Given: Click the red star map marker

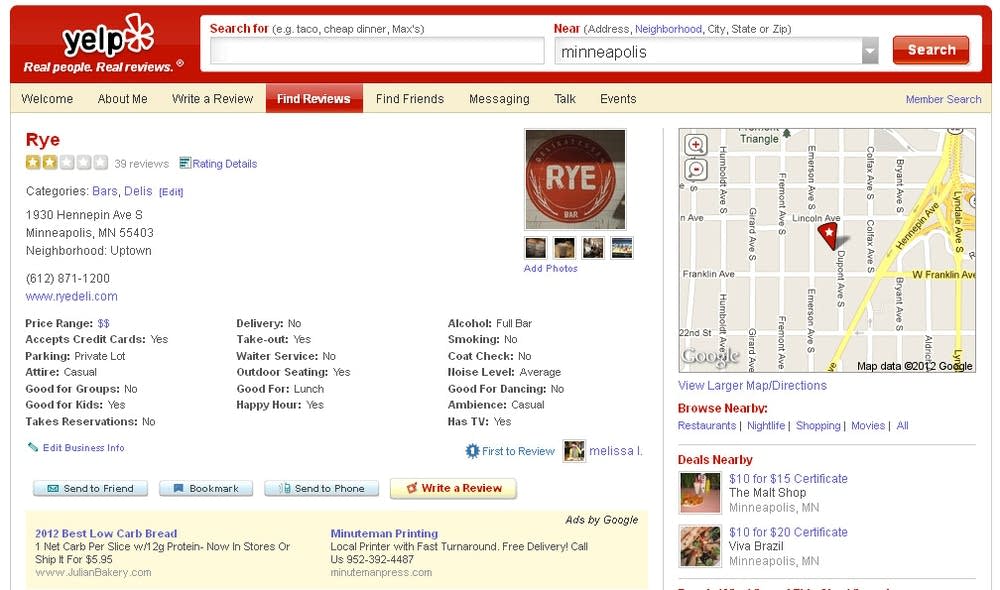Looking at the screenshot, I should point(830,235).
